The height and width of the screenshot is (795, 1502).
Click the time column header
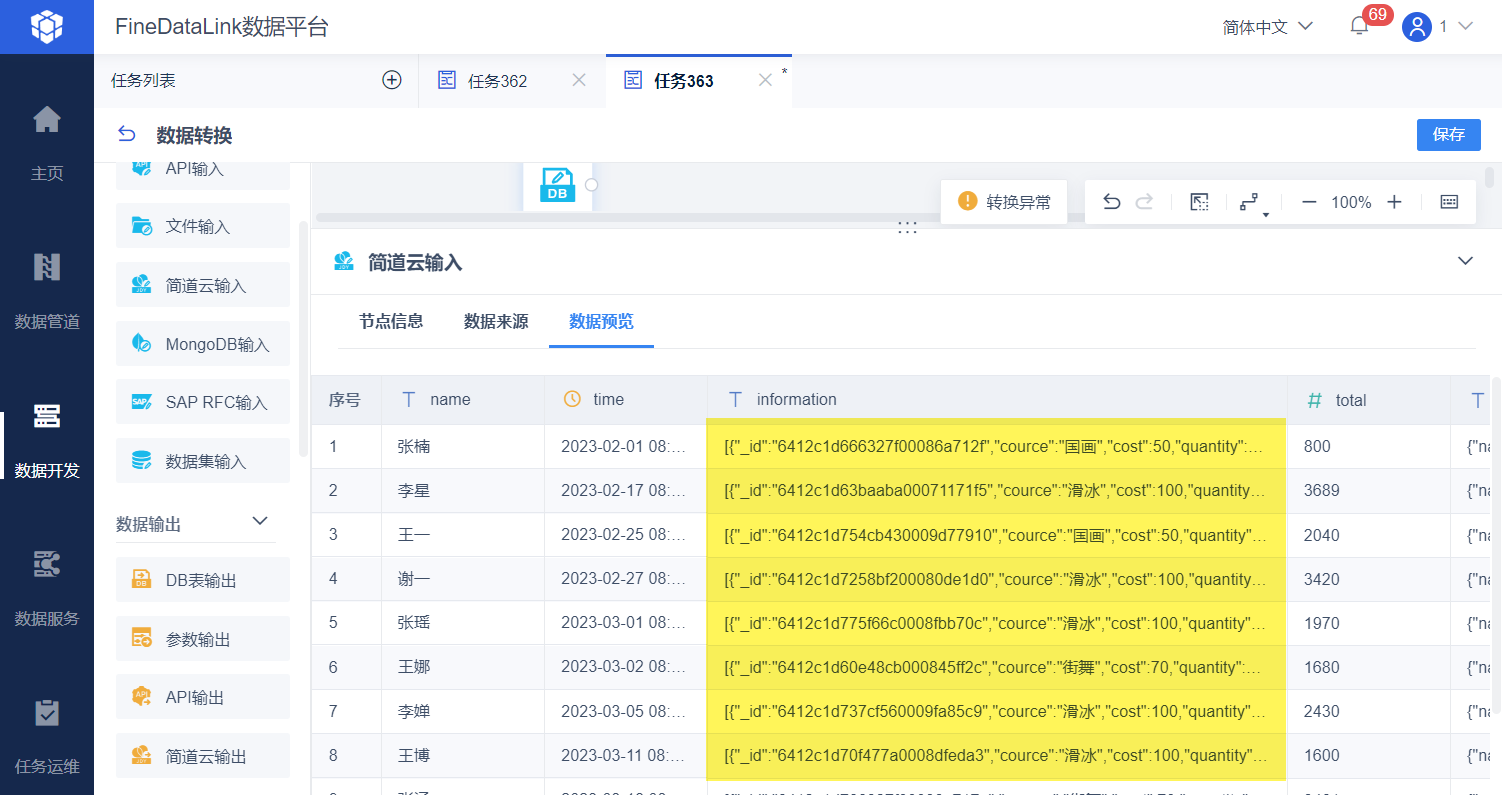tap(626, 400)
